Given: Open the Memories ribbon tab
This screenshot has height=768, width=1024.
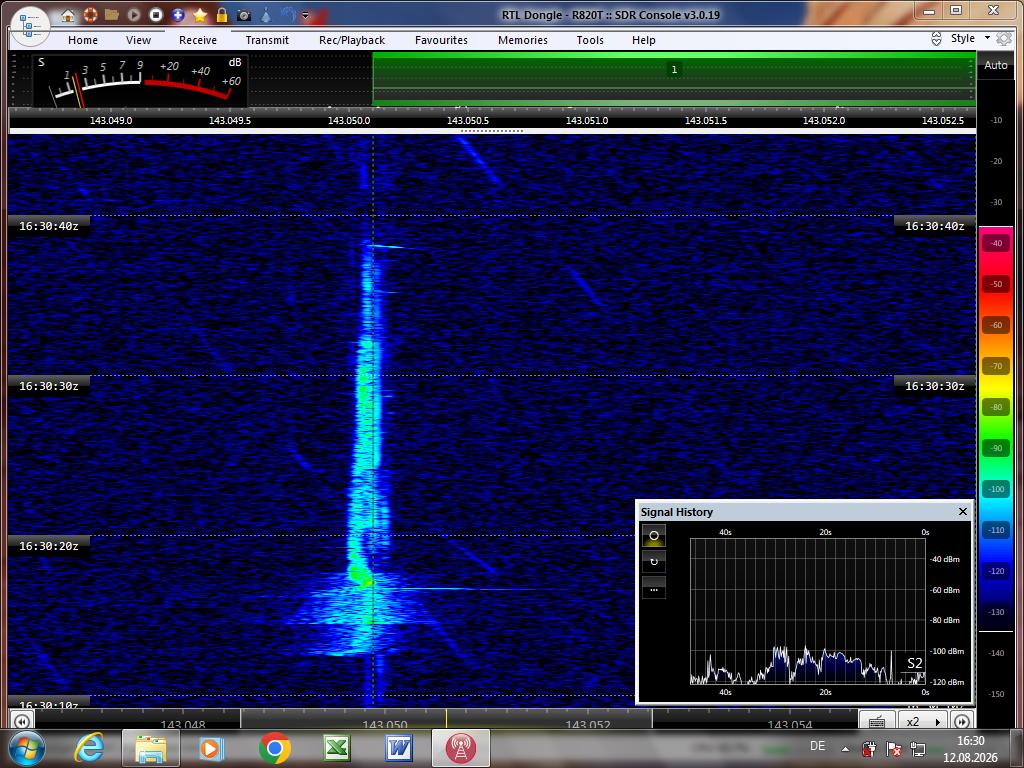Looking at the screenshot, I should click(x=523, y=40).
